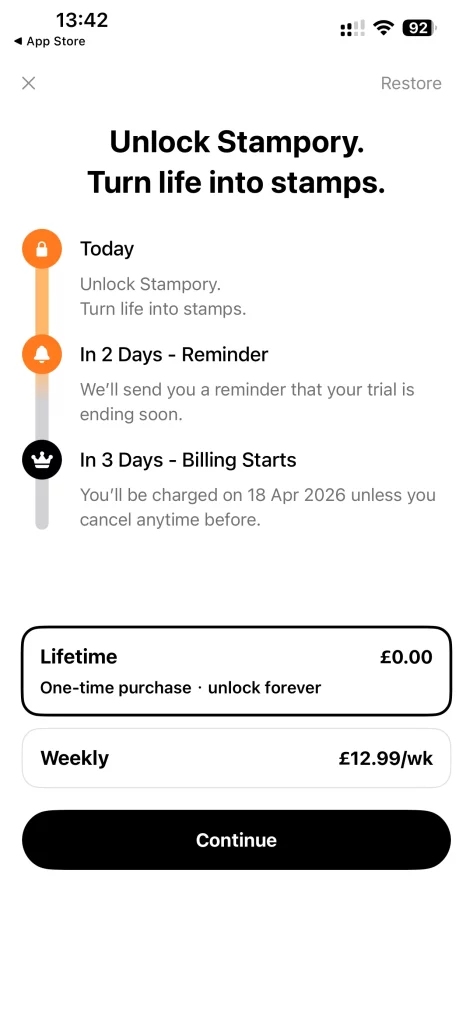Tap the £0.00 Lifetime price
This screenshot has height=1024, width=473.
point(406,656)
